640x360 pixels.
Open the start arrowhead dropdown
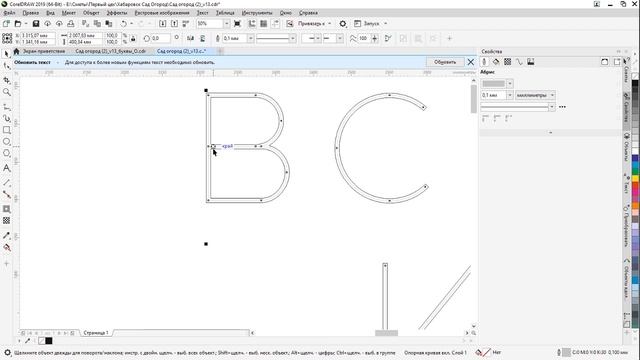point(318,38)
